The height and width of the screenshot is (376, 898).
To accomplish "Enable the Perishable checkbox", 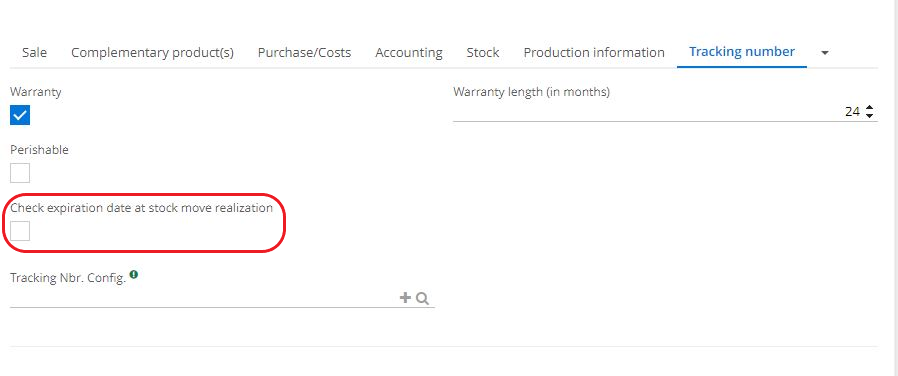I will click(20, 173).
